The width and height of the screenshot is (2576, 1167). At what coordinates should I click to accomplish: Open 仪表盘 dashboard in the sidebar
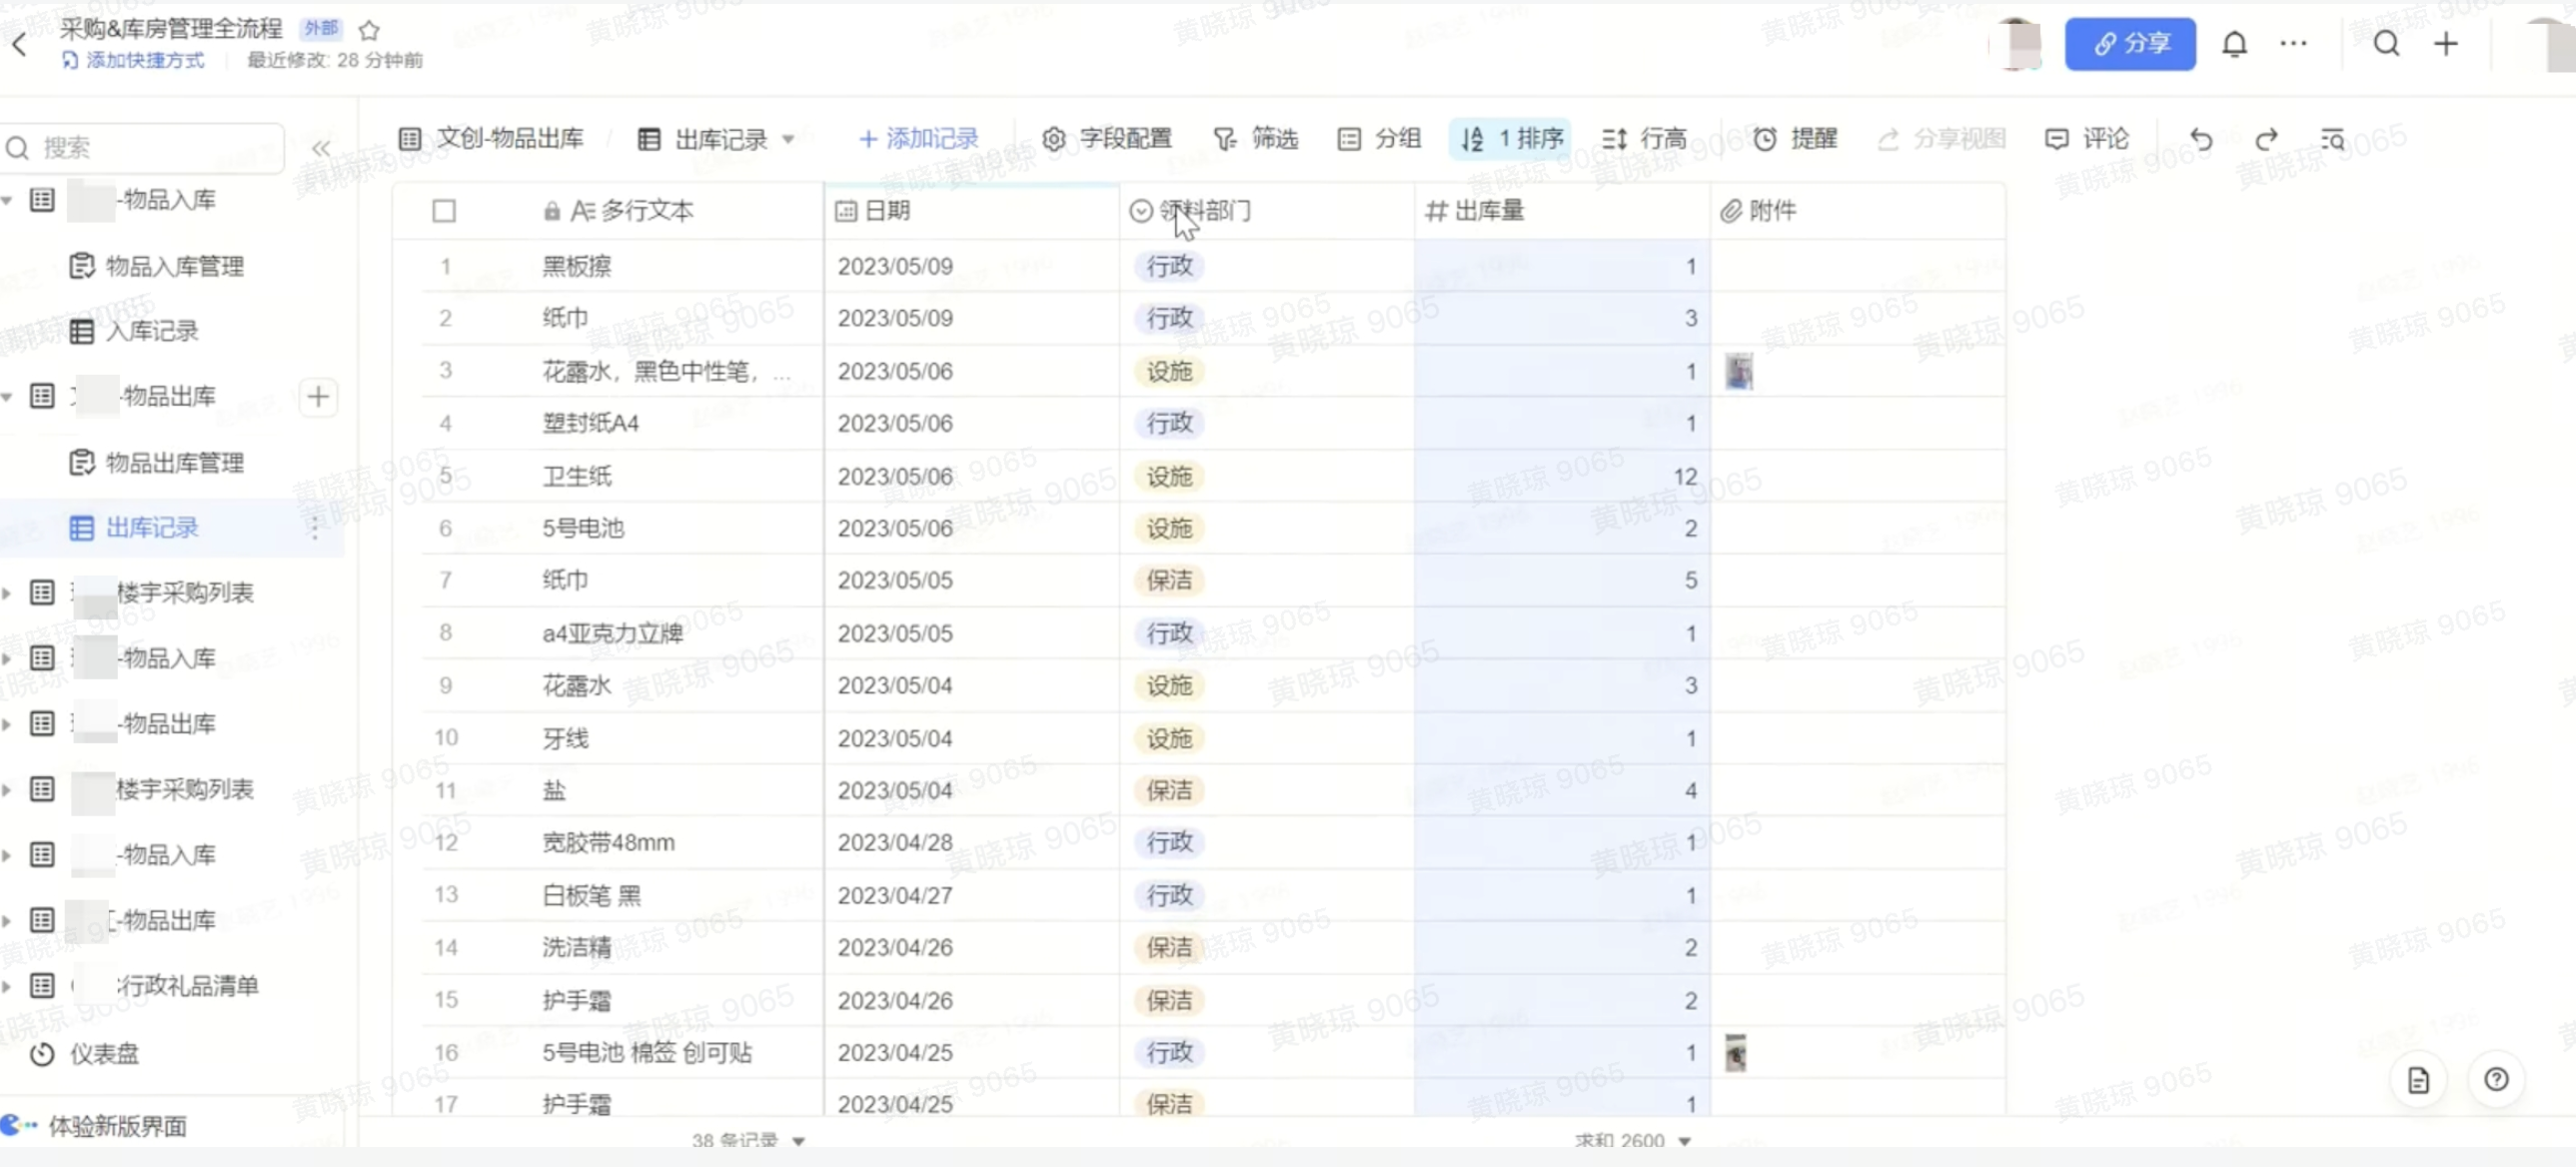click(103, 1054)
